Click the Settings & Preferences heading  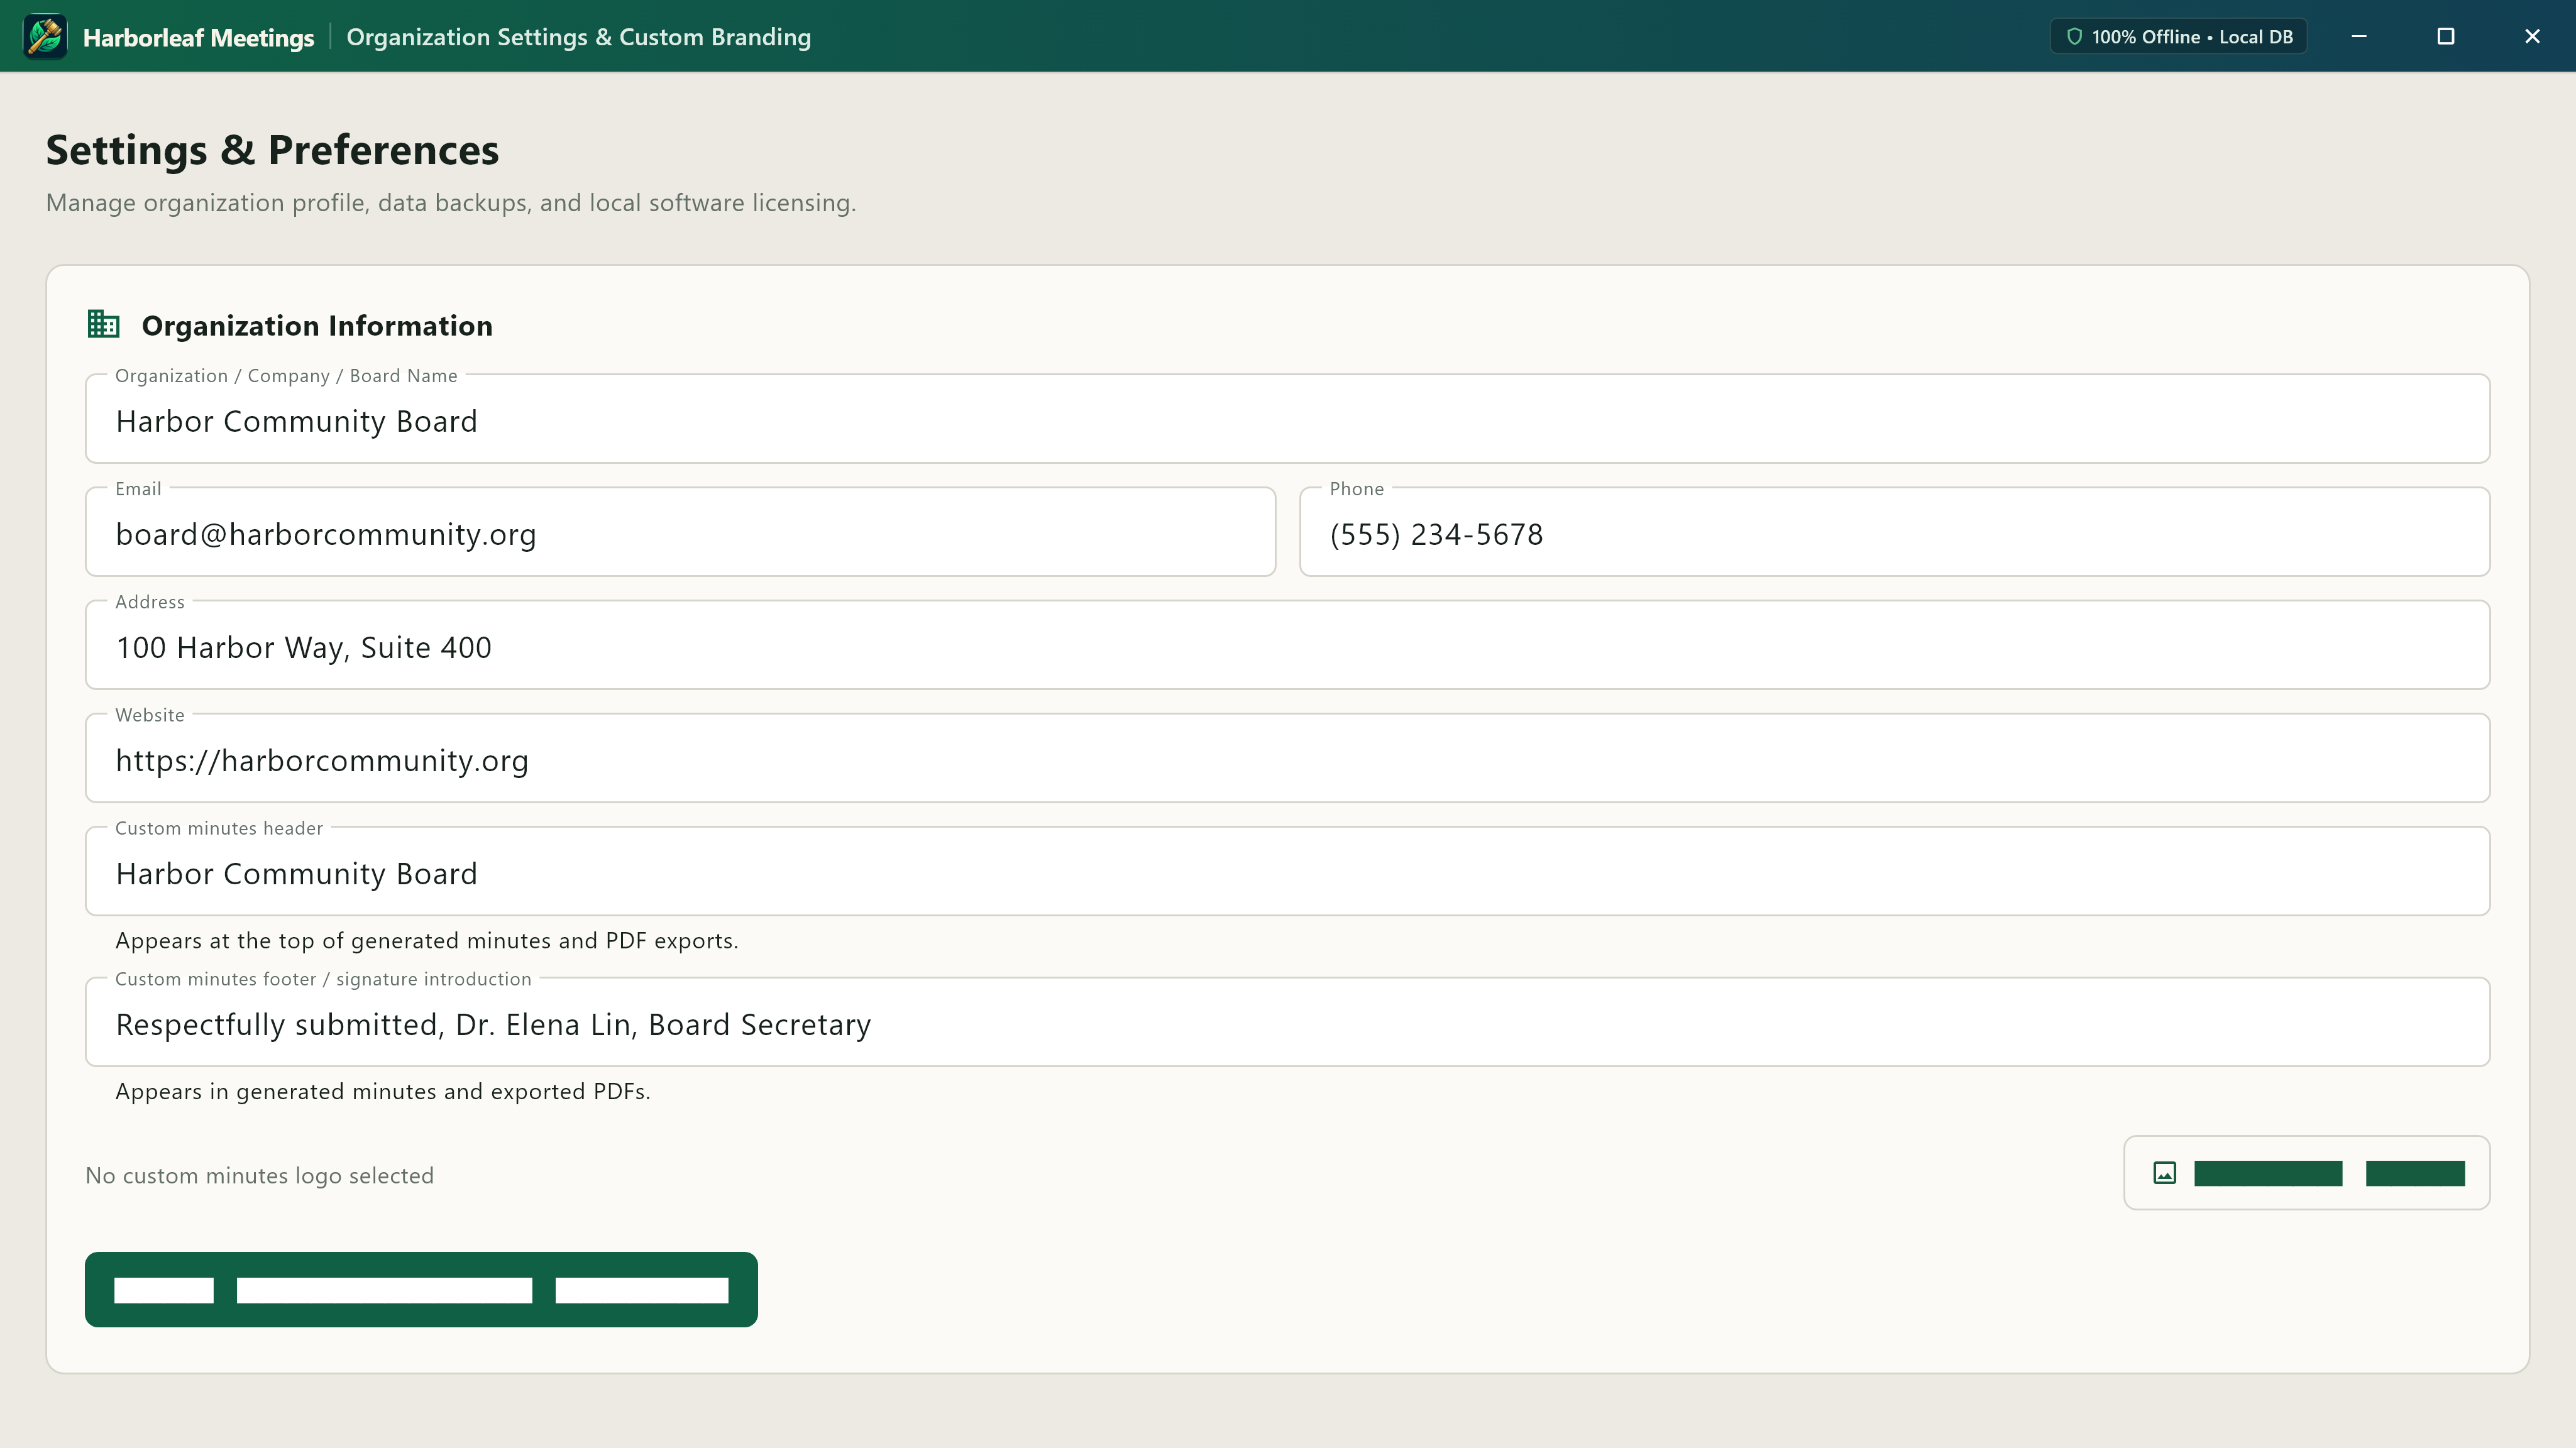272,150
